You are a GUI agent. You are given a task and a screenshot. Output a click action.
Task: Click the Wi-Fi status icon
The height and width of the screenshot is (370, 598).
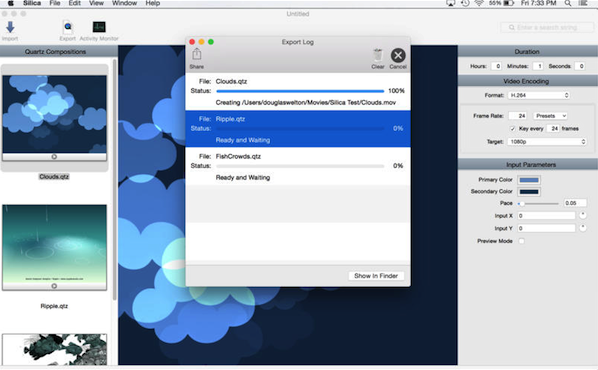point(479,3)
